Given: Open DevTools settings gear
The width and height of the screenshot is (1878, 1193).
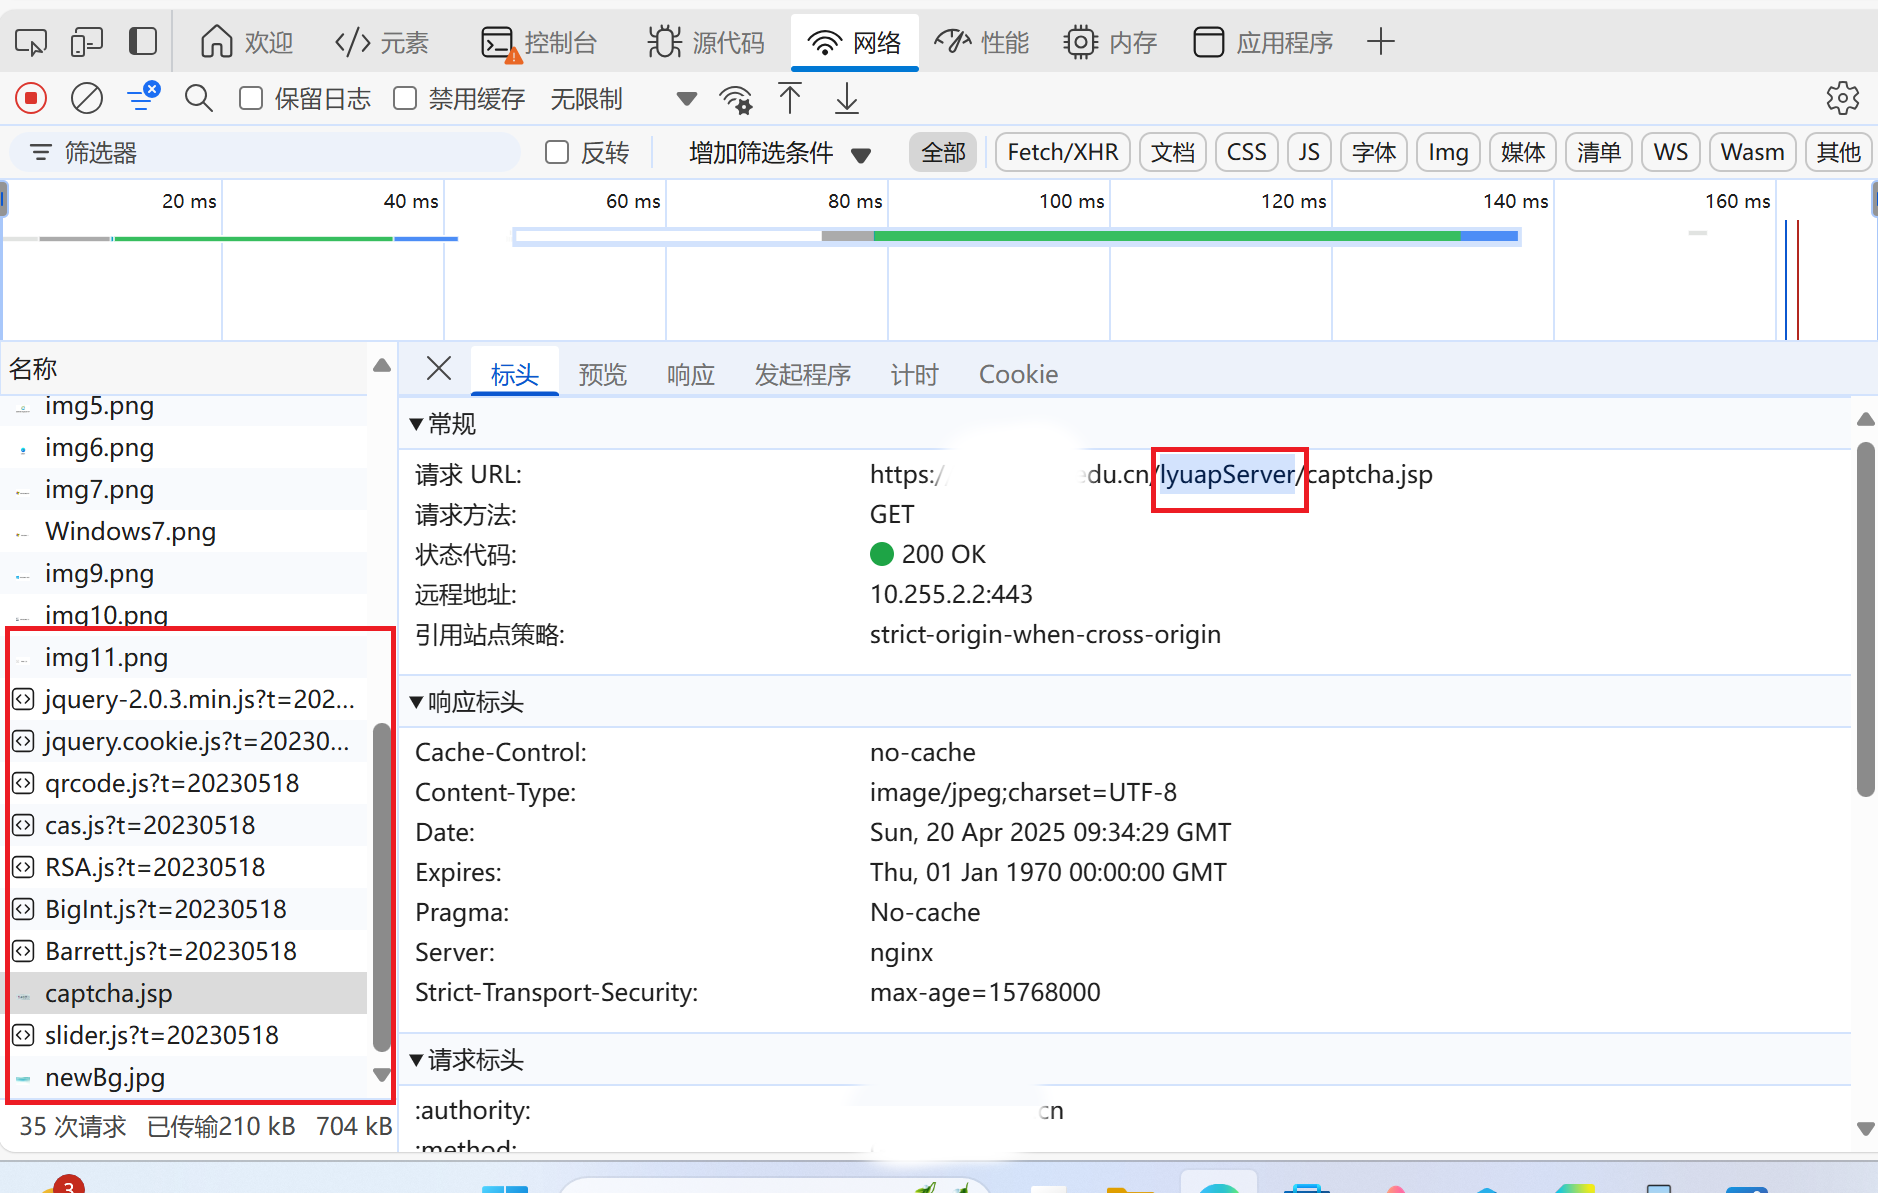Looking at the screenshot, I should (1843, 98).
